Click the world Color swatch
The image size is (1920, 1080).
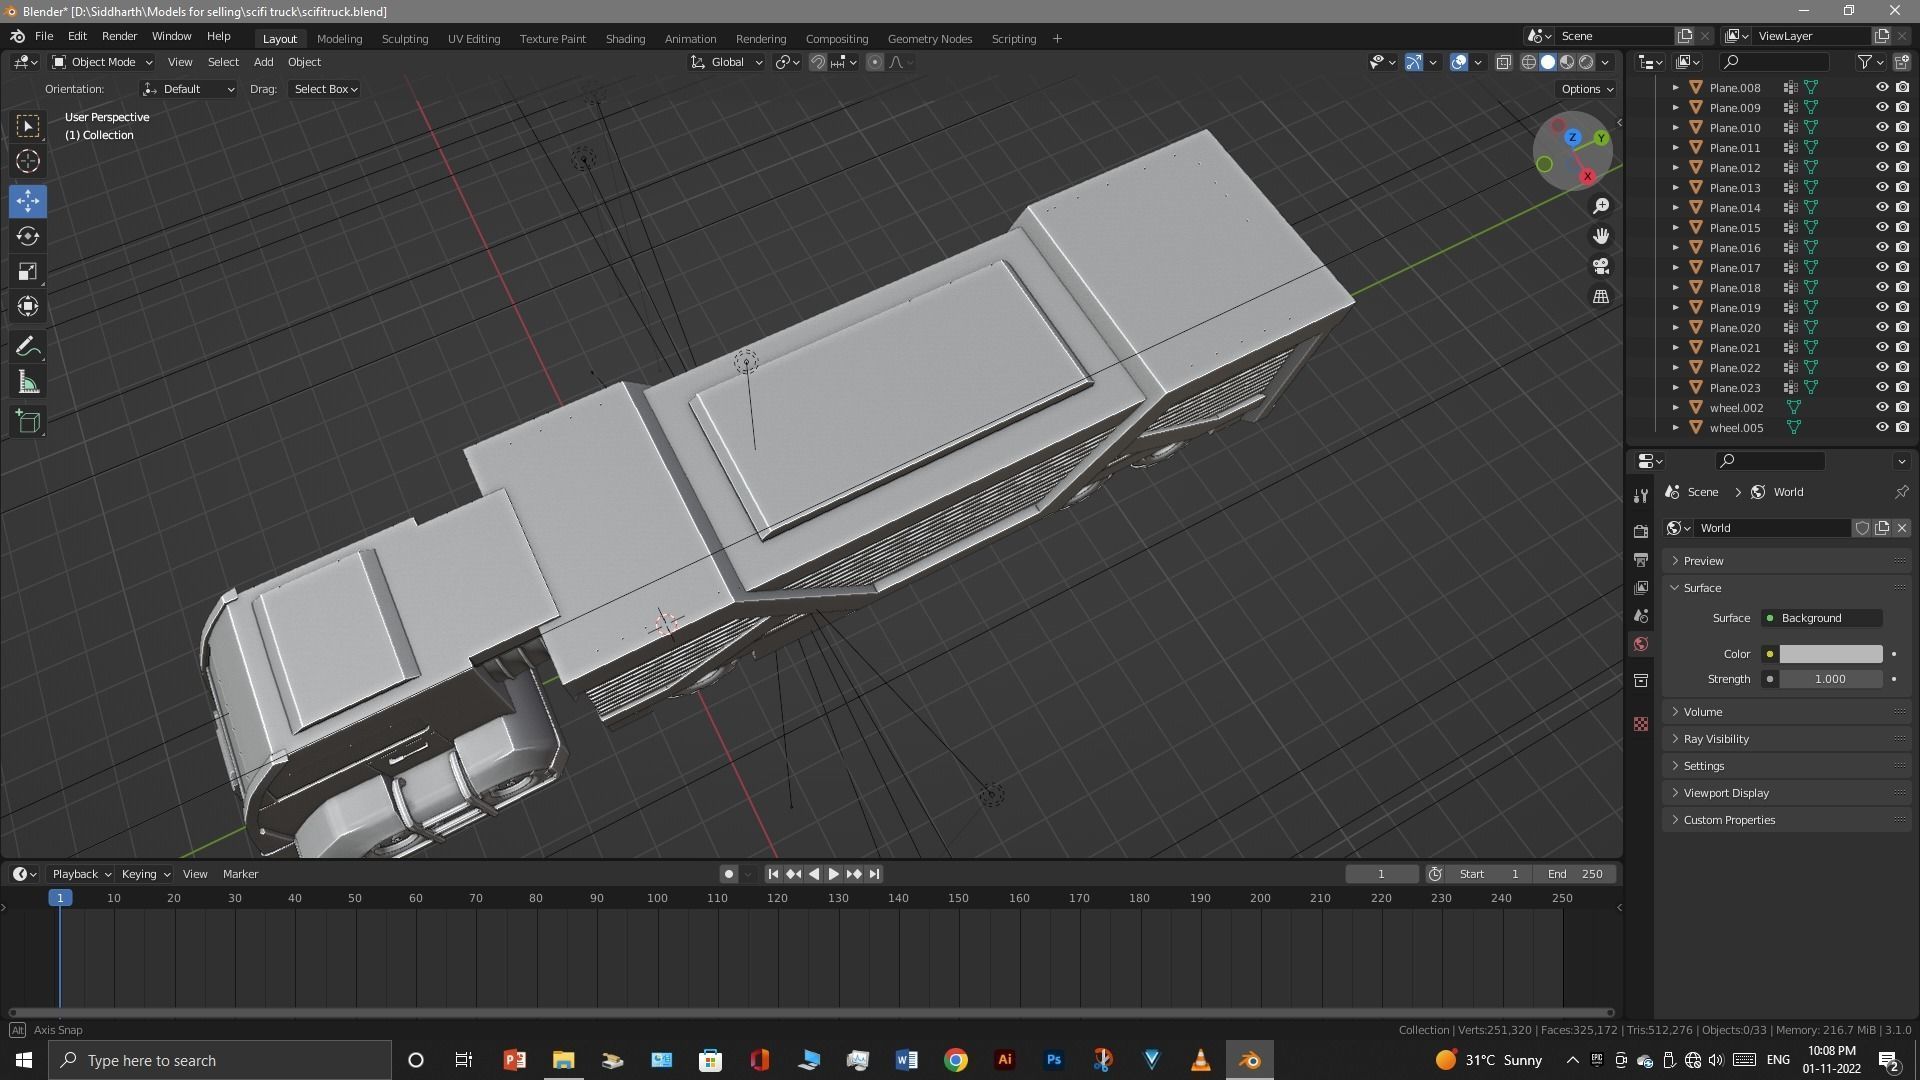point(1830,654)
